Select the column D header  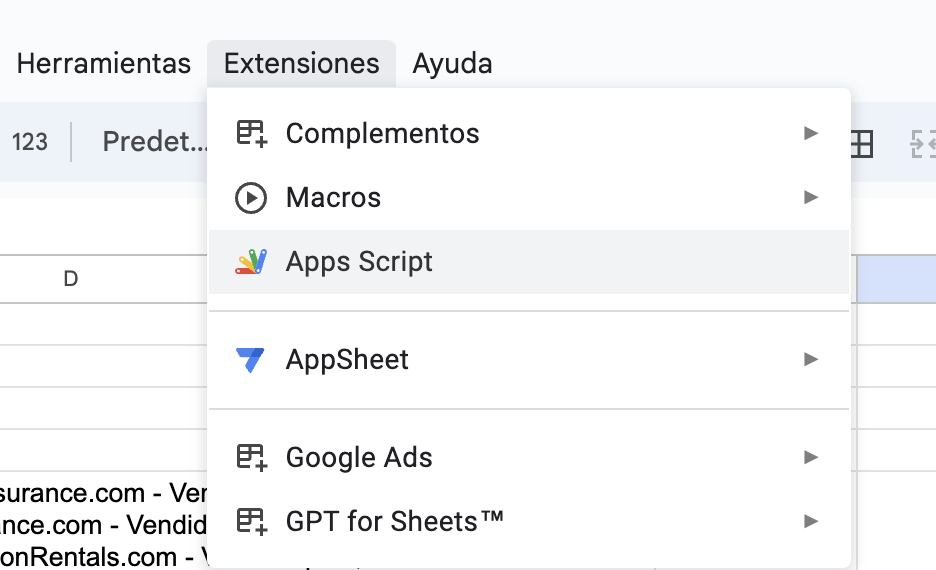click(70, 279)
